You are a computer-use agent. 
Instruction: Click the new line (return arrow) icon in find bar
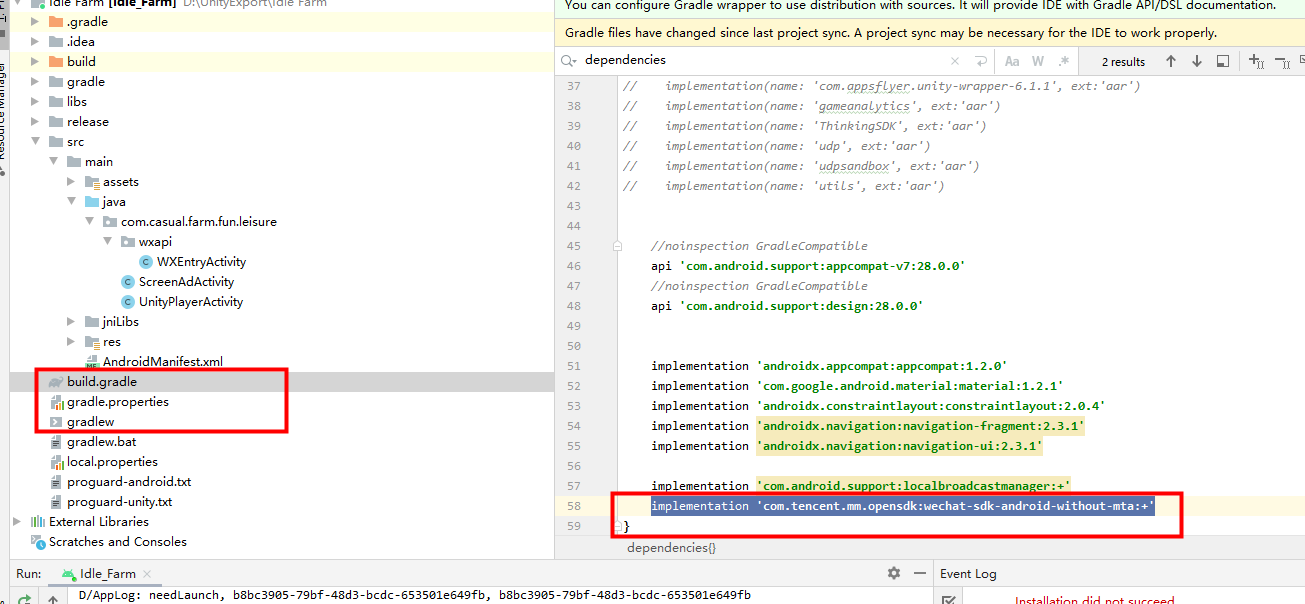(x=982, y=61)
